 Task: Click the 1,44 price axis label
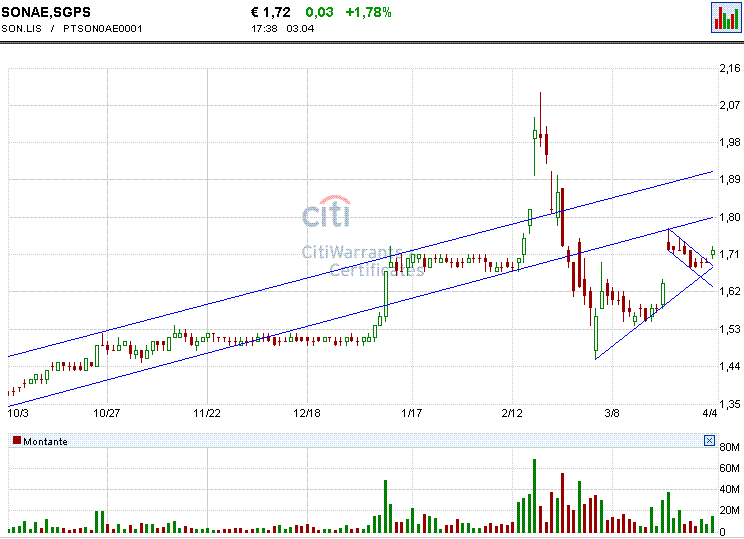[730, 366]
